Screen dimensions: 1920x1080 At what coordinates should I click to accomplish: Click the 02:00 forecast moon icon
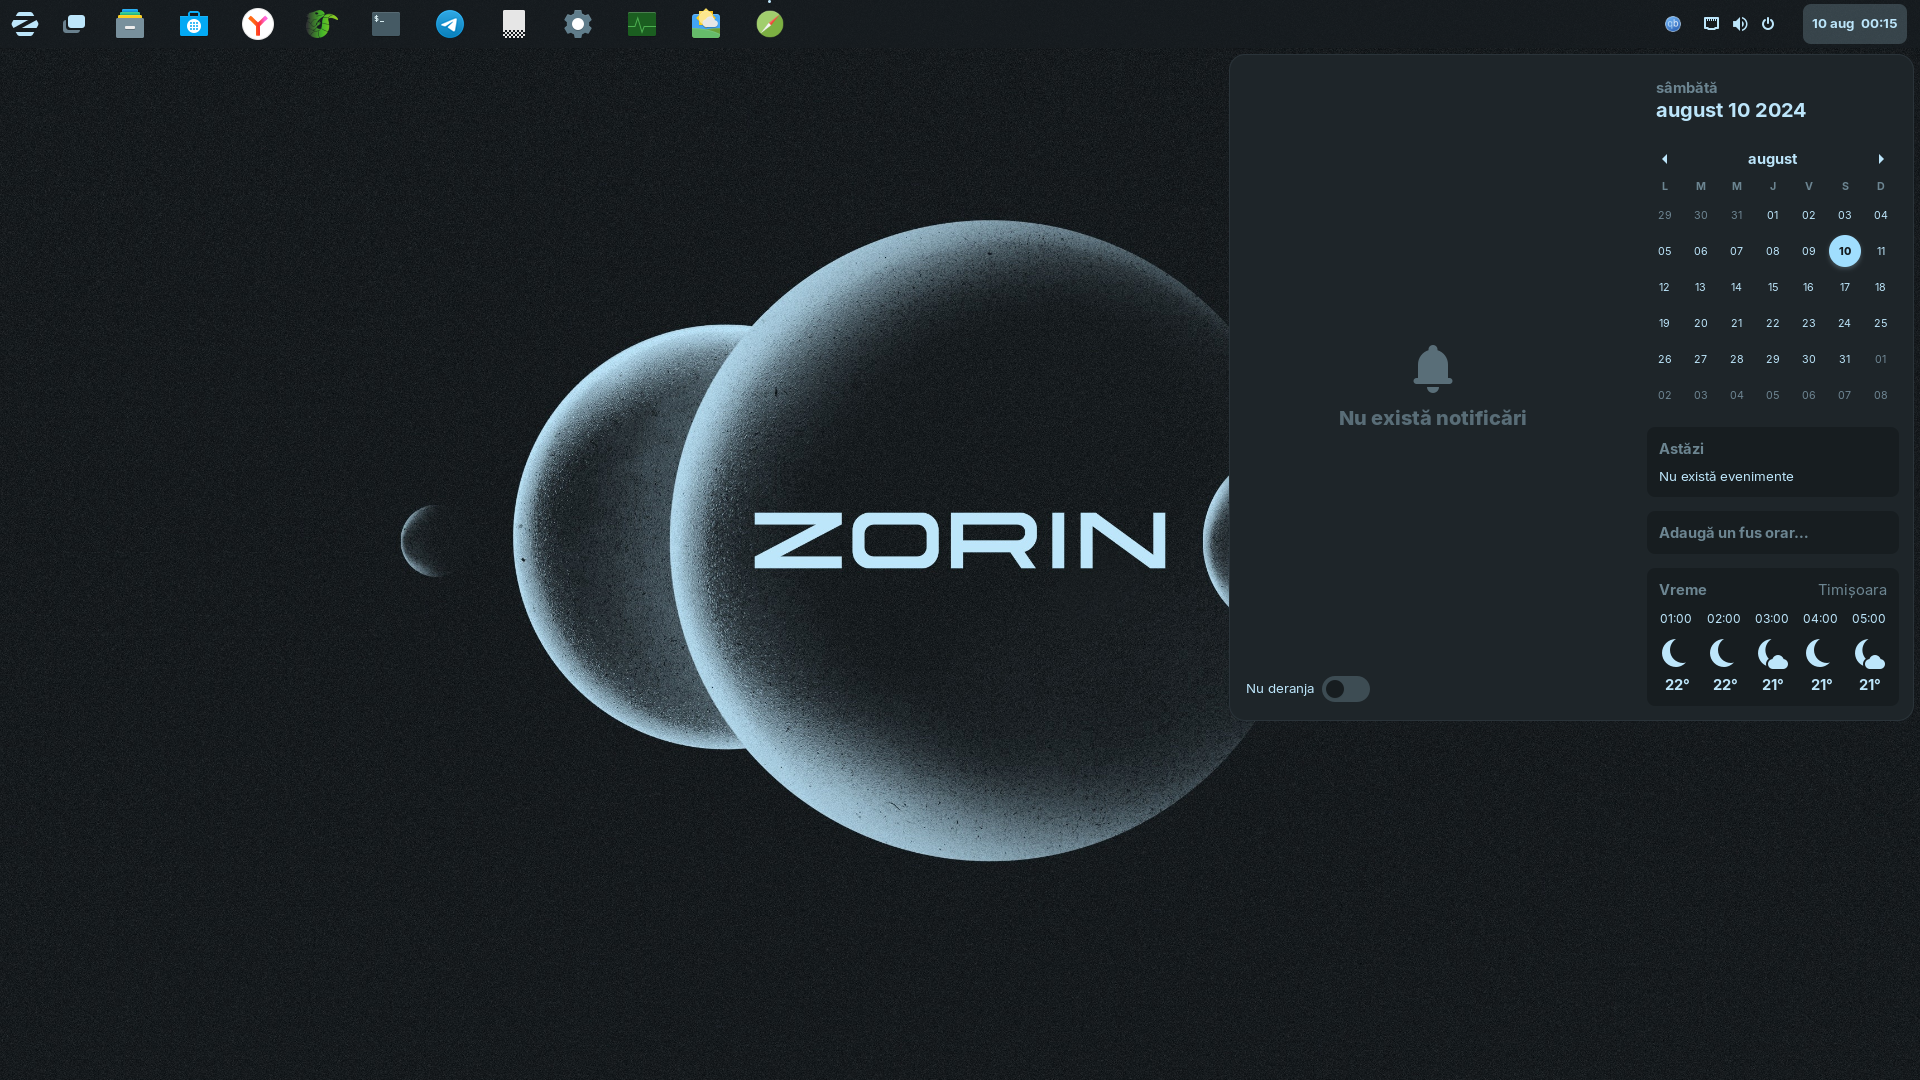[x=1723, y=654]
